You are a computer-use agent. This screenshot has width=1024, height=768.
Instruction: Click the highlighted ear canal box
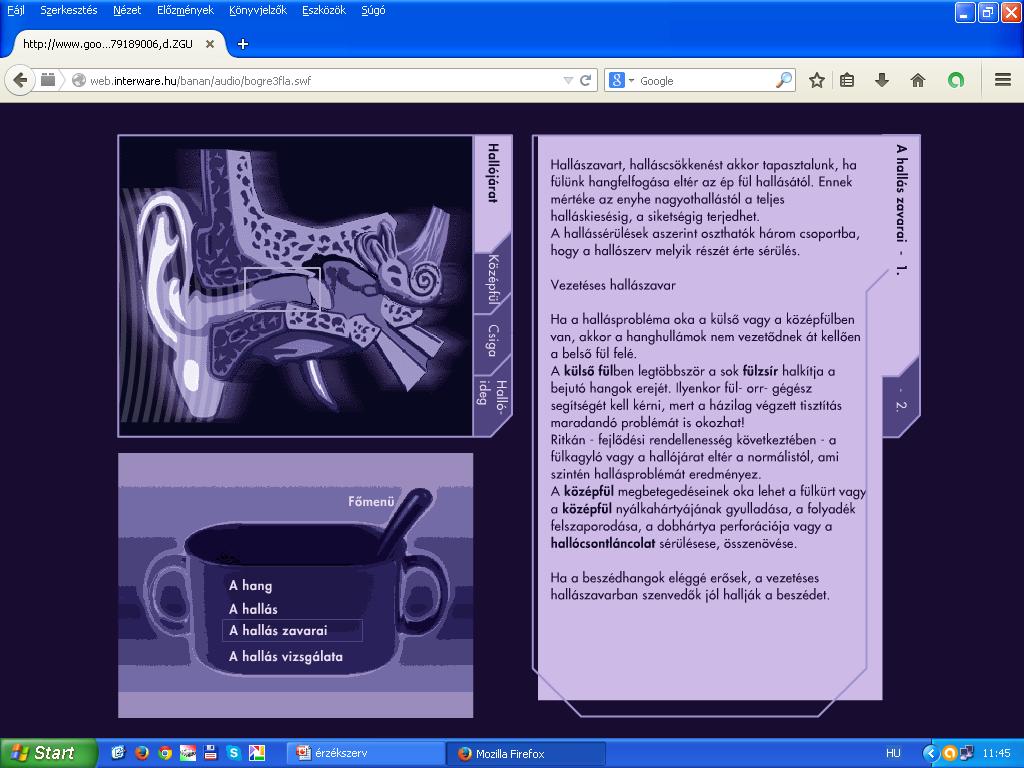[x=283, y=289]
